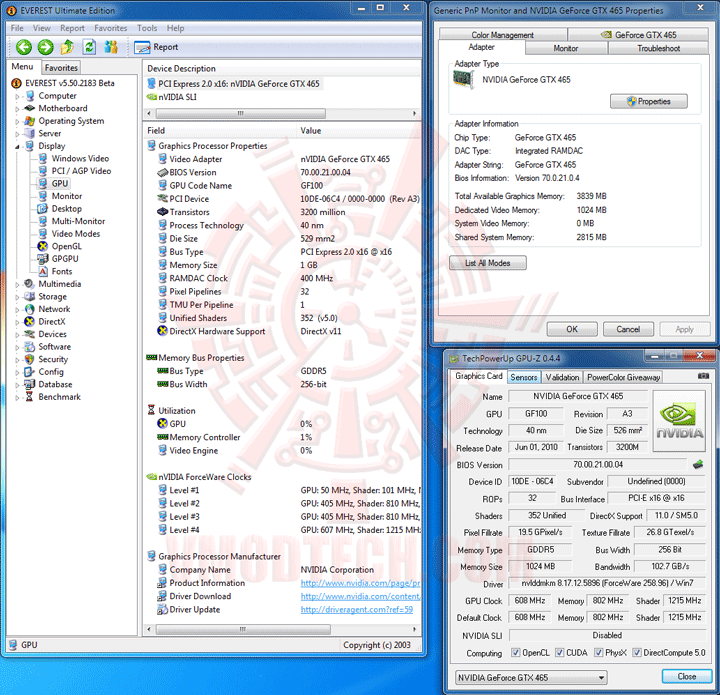The image size is (720, 695).
Task: Click the adapter card icon in Adapter Type
Action: [464, 80]
